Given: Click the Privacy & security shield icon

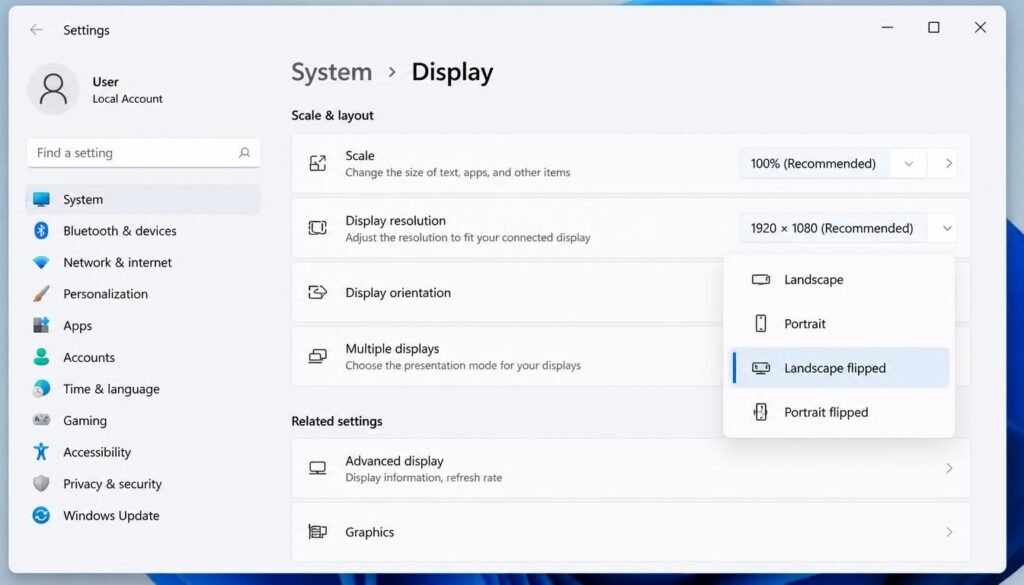Looking at the screenshot, I should pyautogui.click(x=41, y=483).
